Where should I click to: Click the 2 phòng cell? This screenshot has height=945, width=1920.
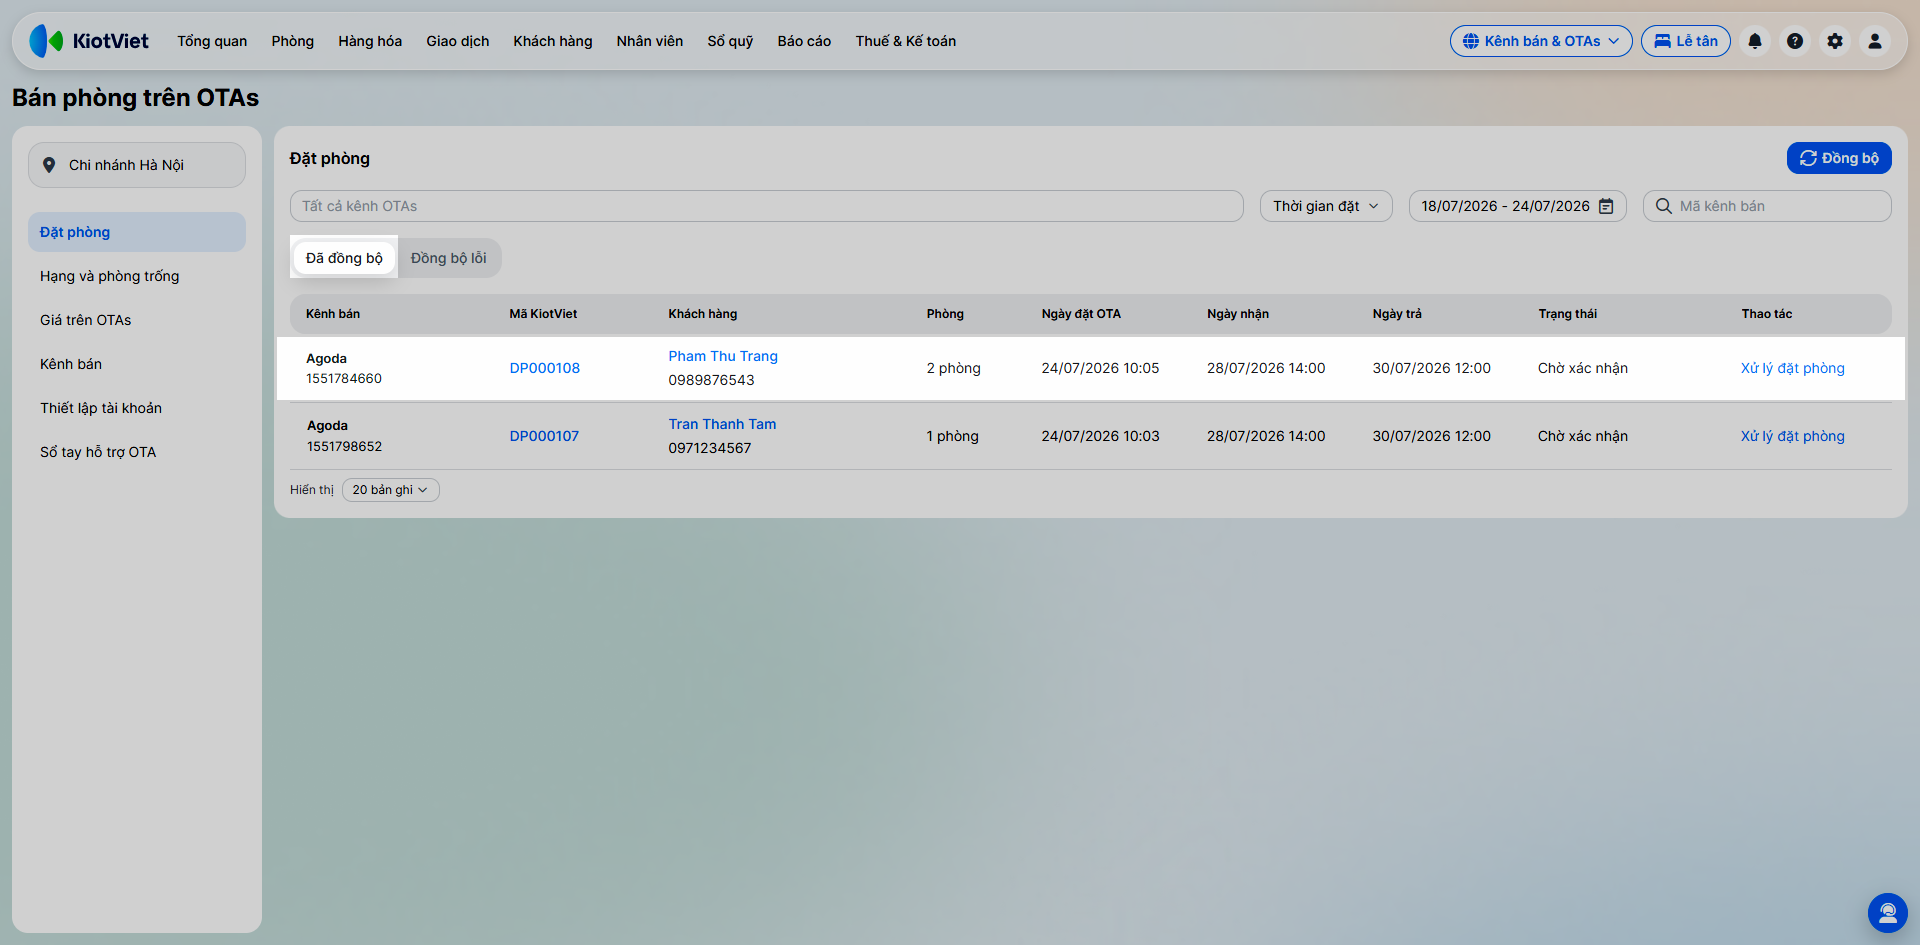[x=953, y=368]
